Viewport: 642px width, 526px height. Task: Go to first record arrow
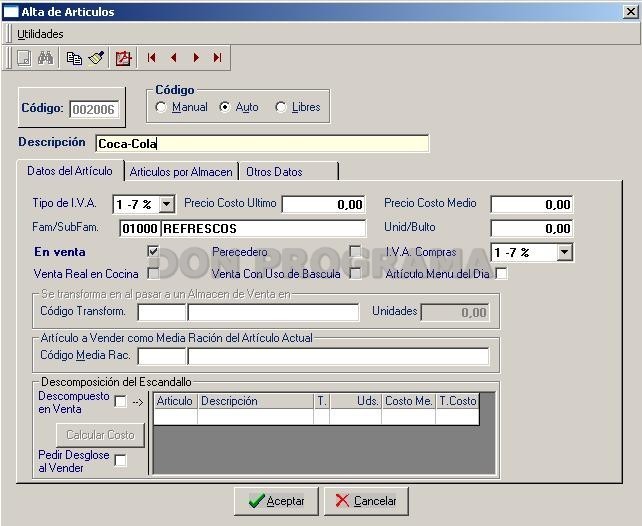point(151,58)
